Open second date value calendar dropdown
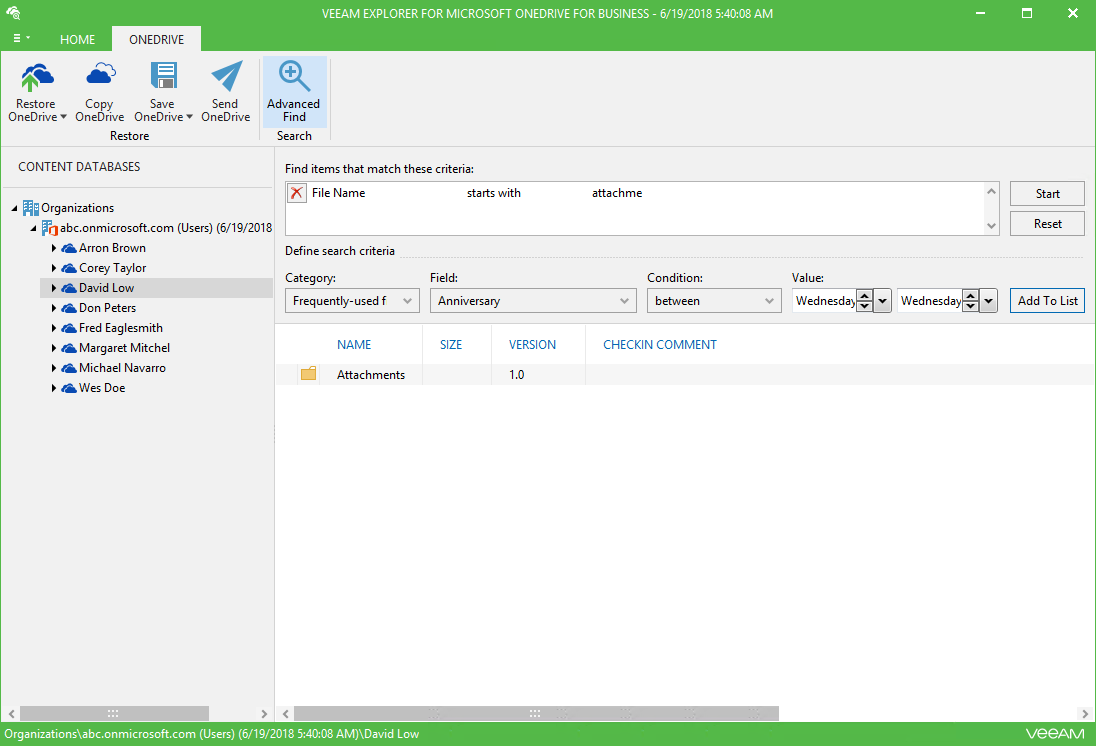Image resolution: width=1096 pixels, height=746 pixels. click(988, 301)
